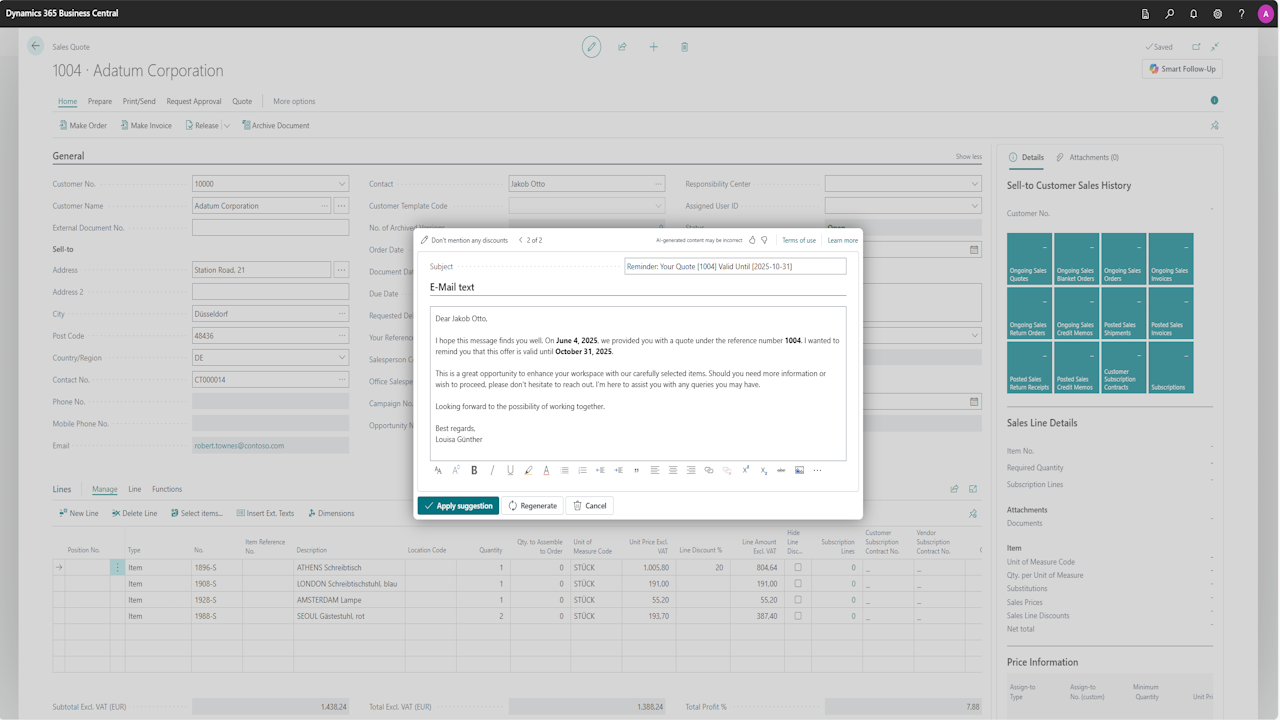Open the Terms of use link
1280x720 pixels.
799,240
